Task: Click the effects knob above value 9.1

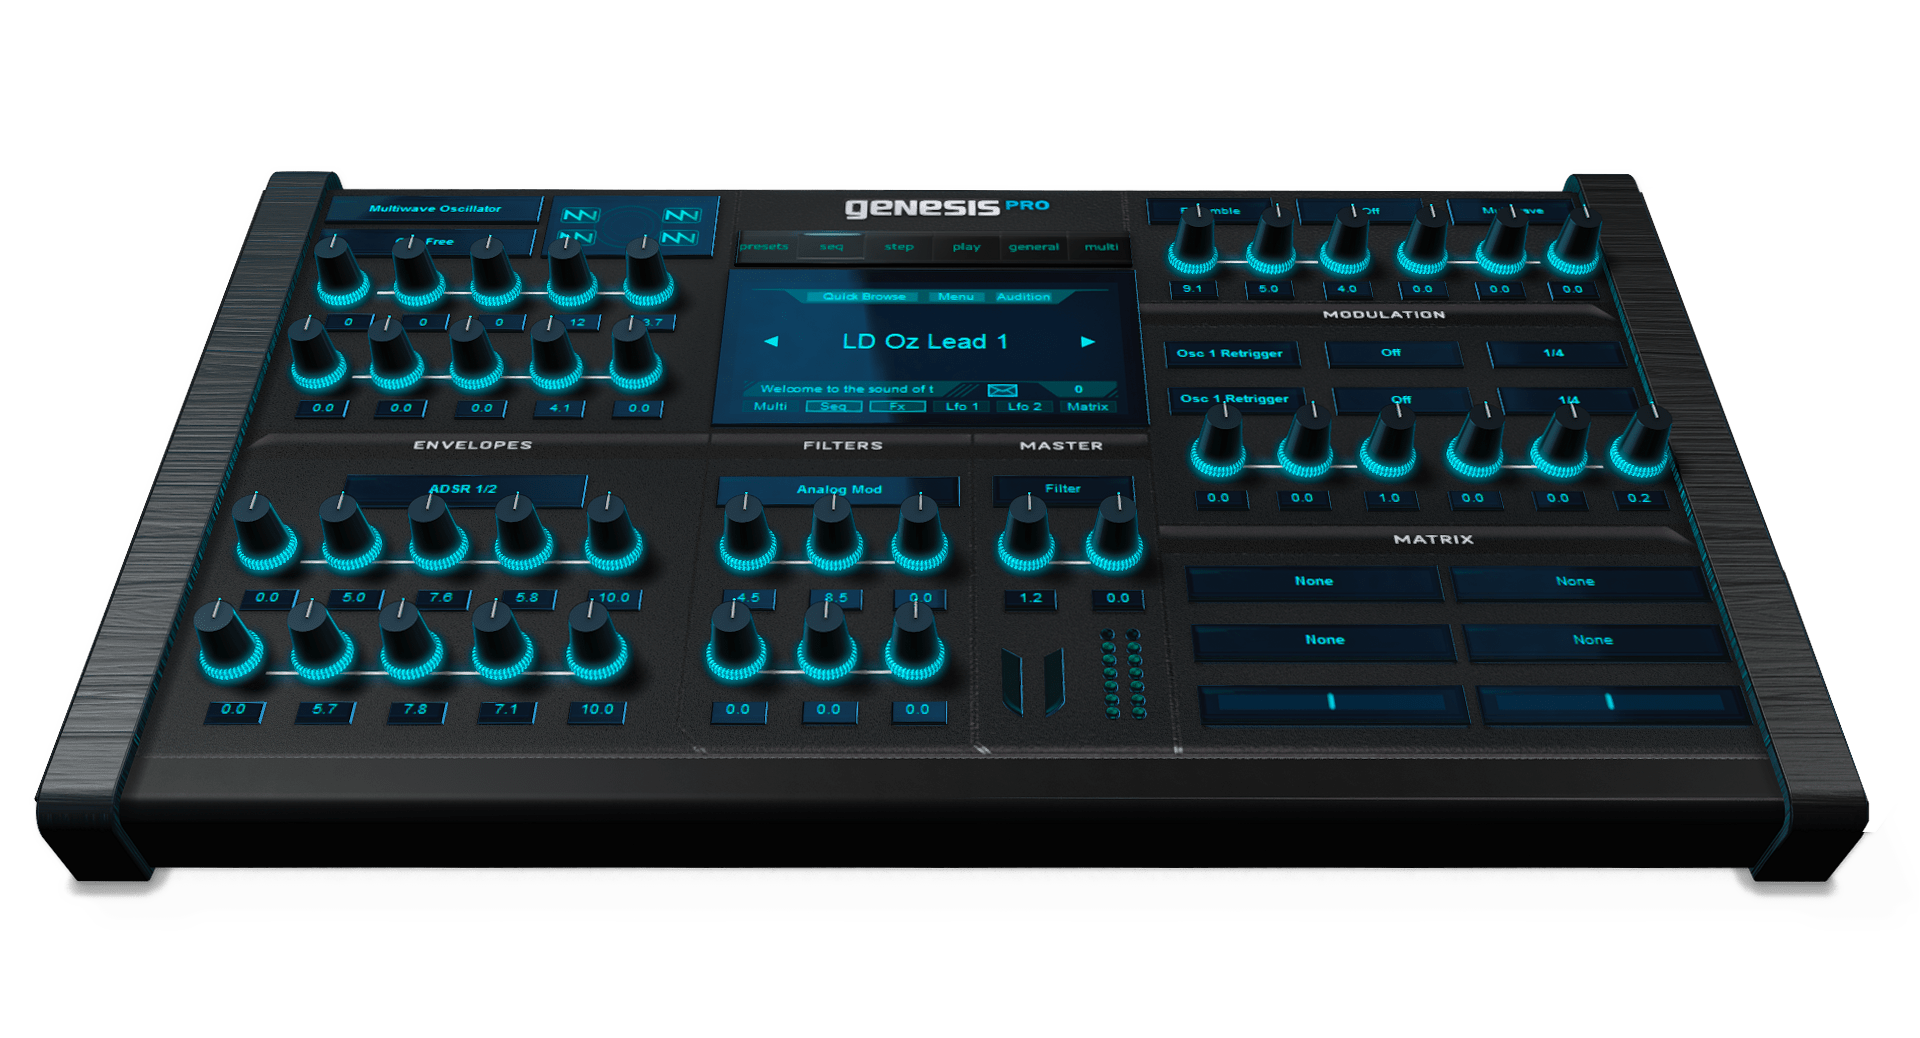Action: (x=1193, y=242)
